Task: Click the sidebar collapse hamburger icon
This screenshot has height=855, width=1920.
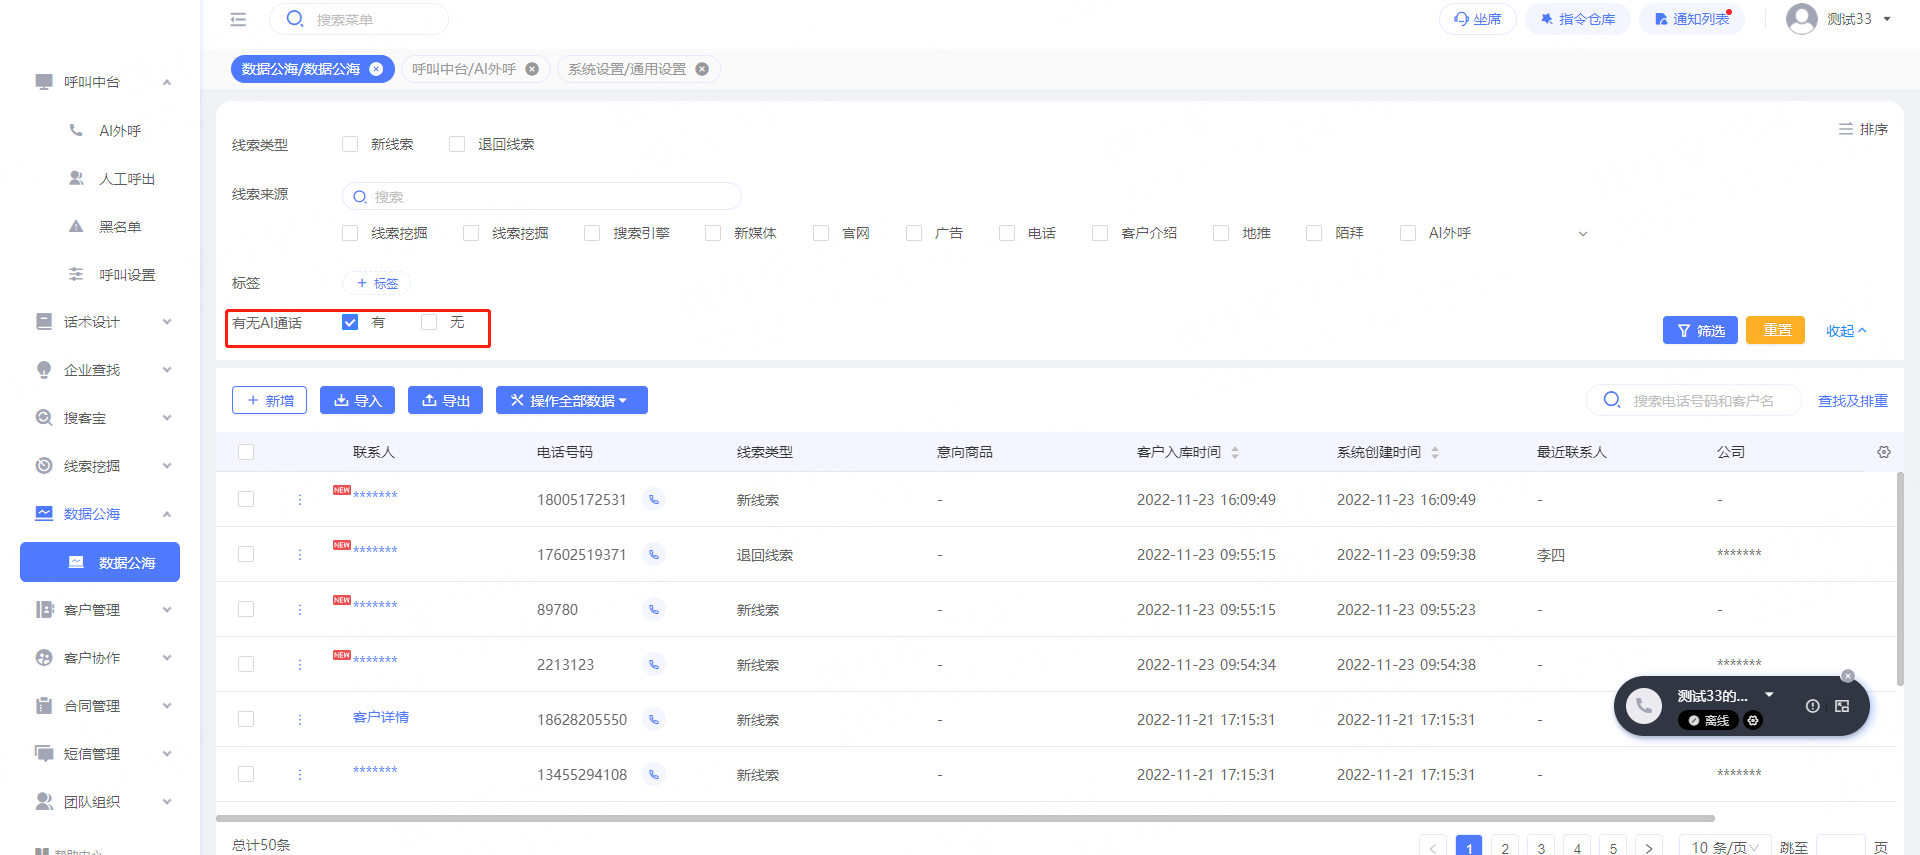Action: pos(238,19)
